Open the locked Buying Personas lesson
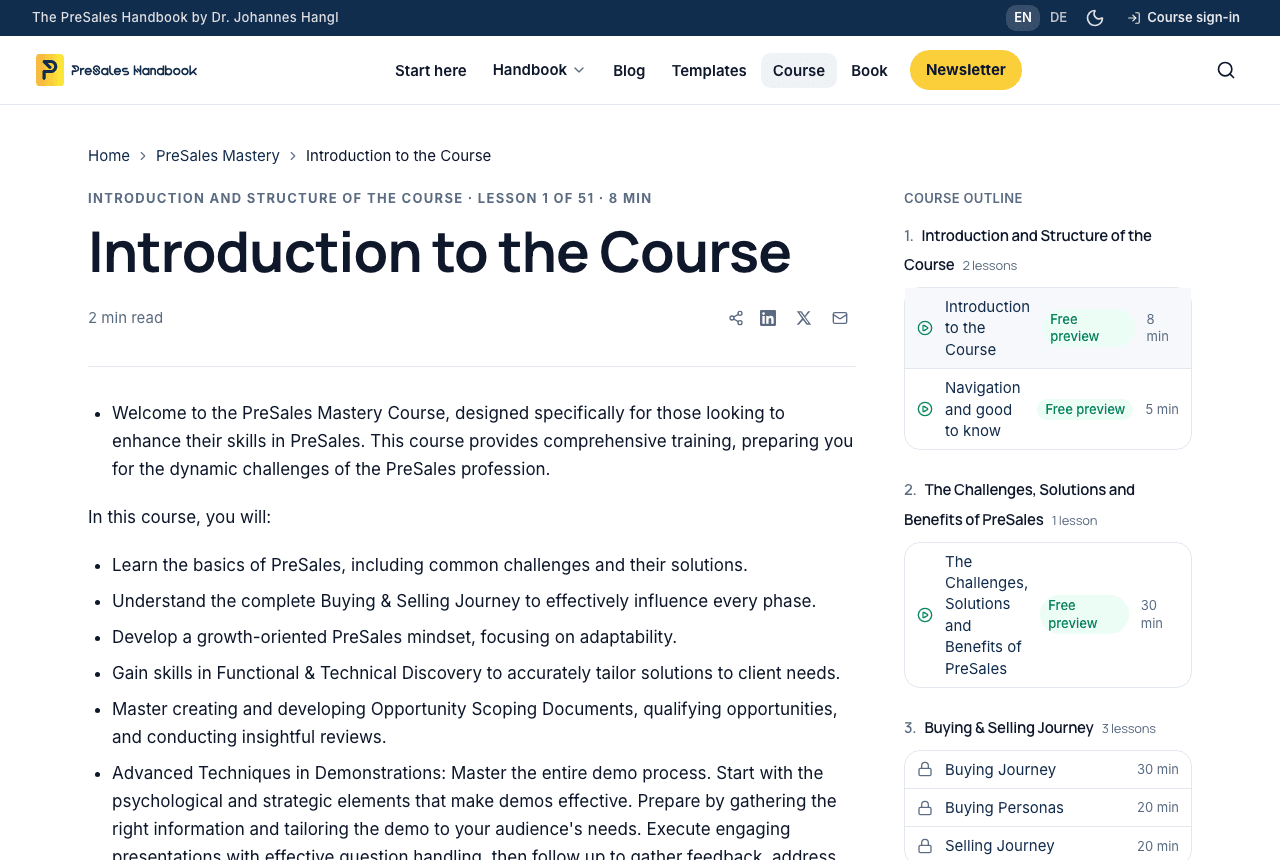 pos(1048,808)
